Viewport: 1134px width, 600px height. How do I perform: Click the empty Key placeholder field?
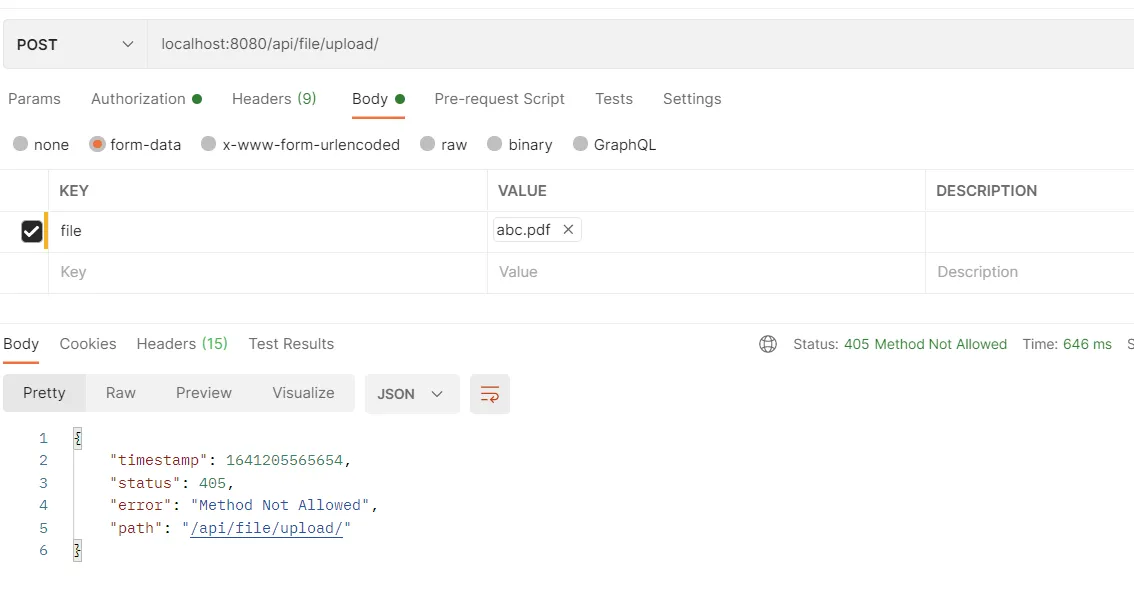point(267,272)
